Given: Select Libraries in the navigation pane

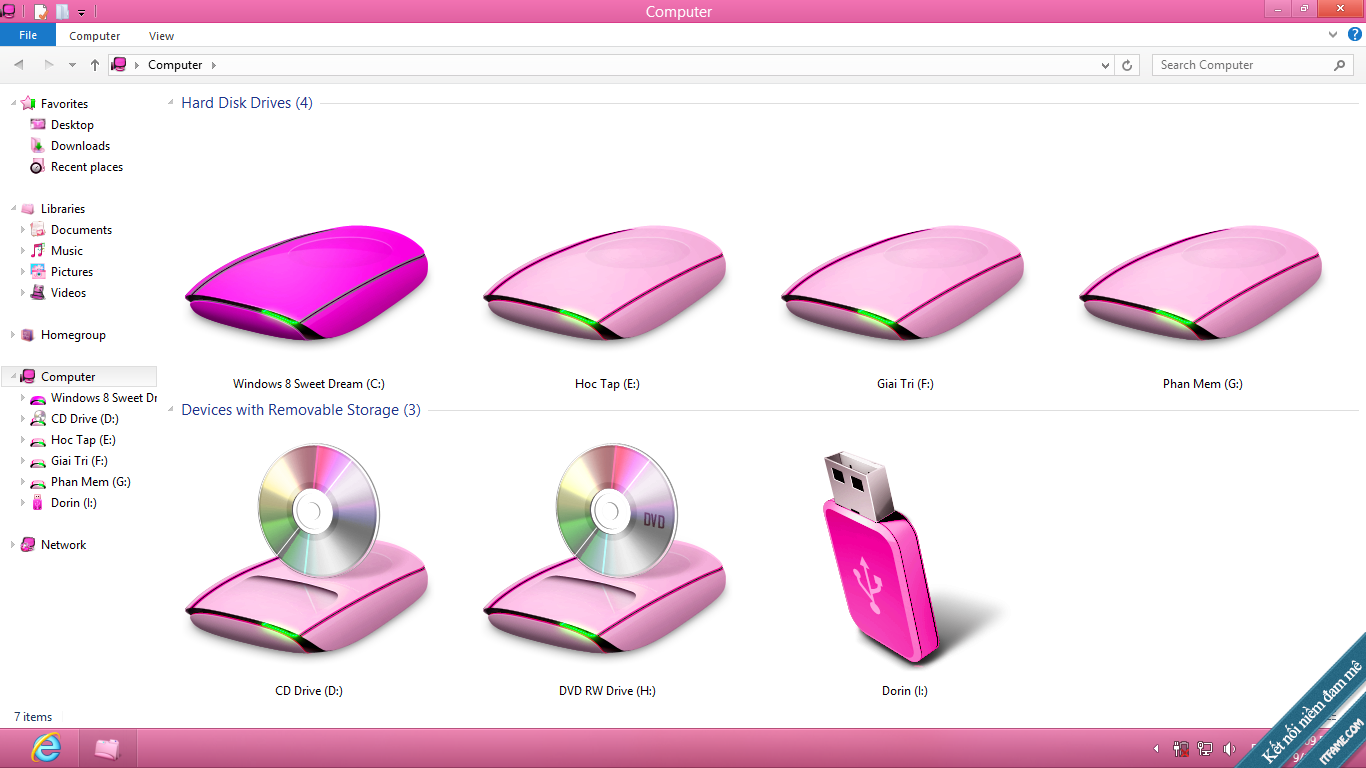Looking at the screenshot, I should click(x=62, y=209).
